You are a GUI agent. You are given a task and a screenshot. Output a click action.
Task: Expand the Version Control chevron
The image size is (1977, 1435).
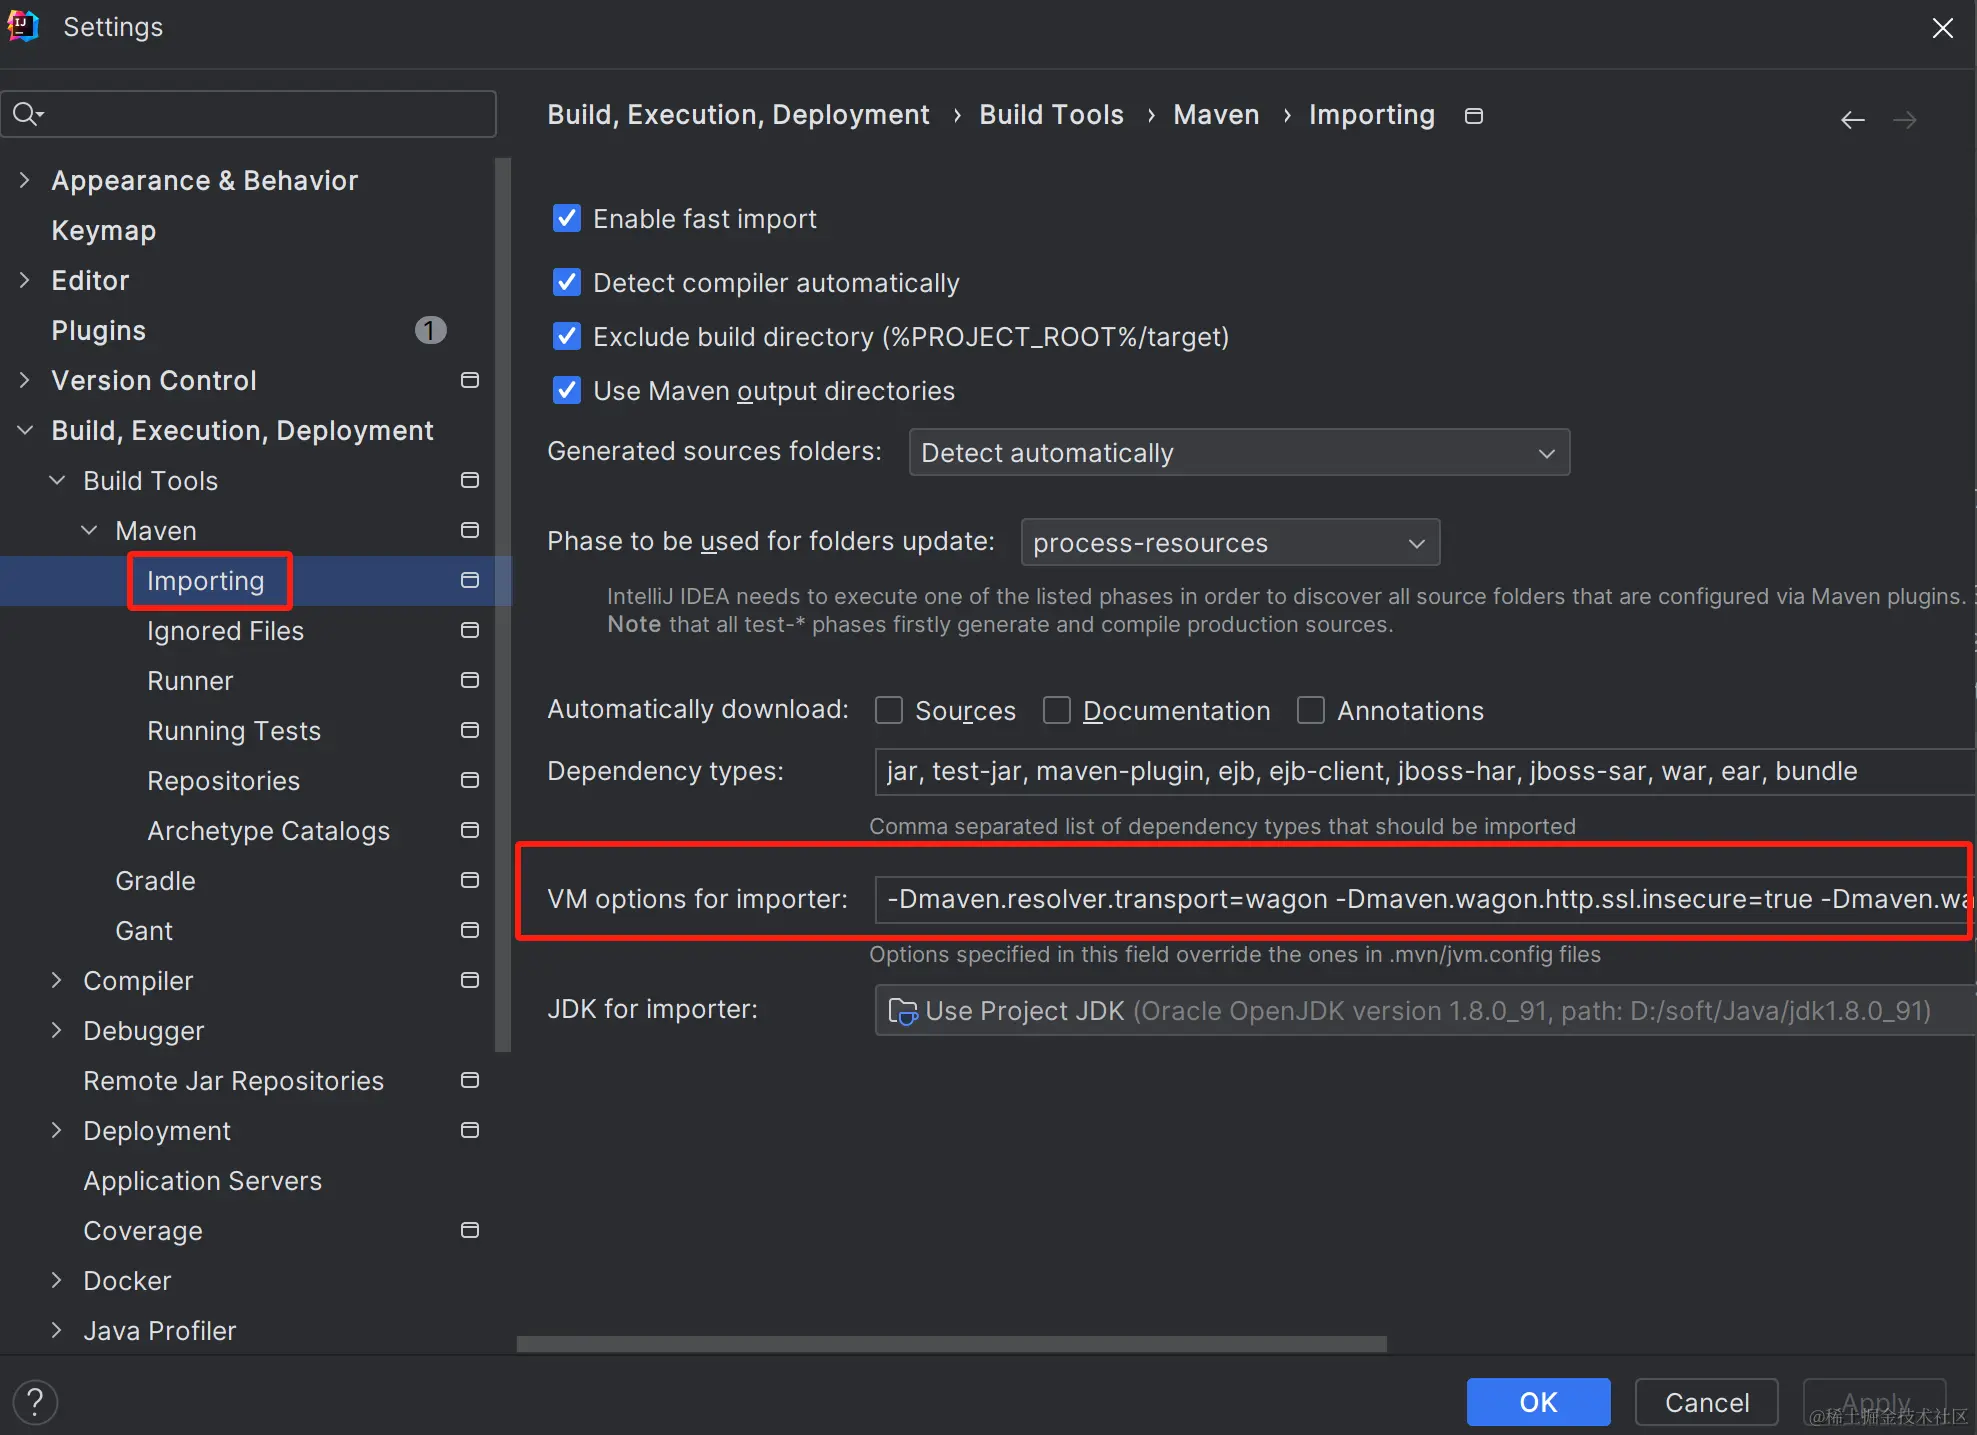coord(25,380)
